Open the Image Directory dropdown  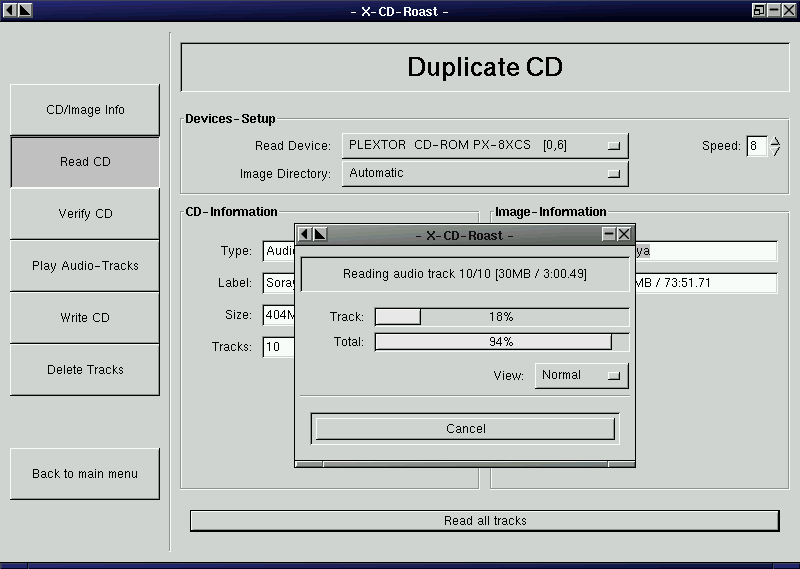[485, 173]
